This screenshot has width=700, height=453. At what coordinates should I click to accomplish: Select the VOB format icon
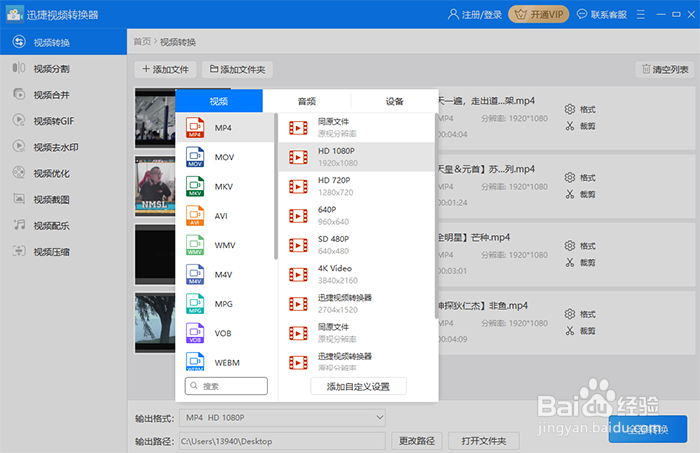pyautogui.click(x=195, y=333)
